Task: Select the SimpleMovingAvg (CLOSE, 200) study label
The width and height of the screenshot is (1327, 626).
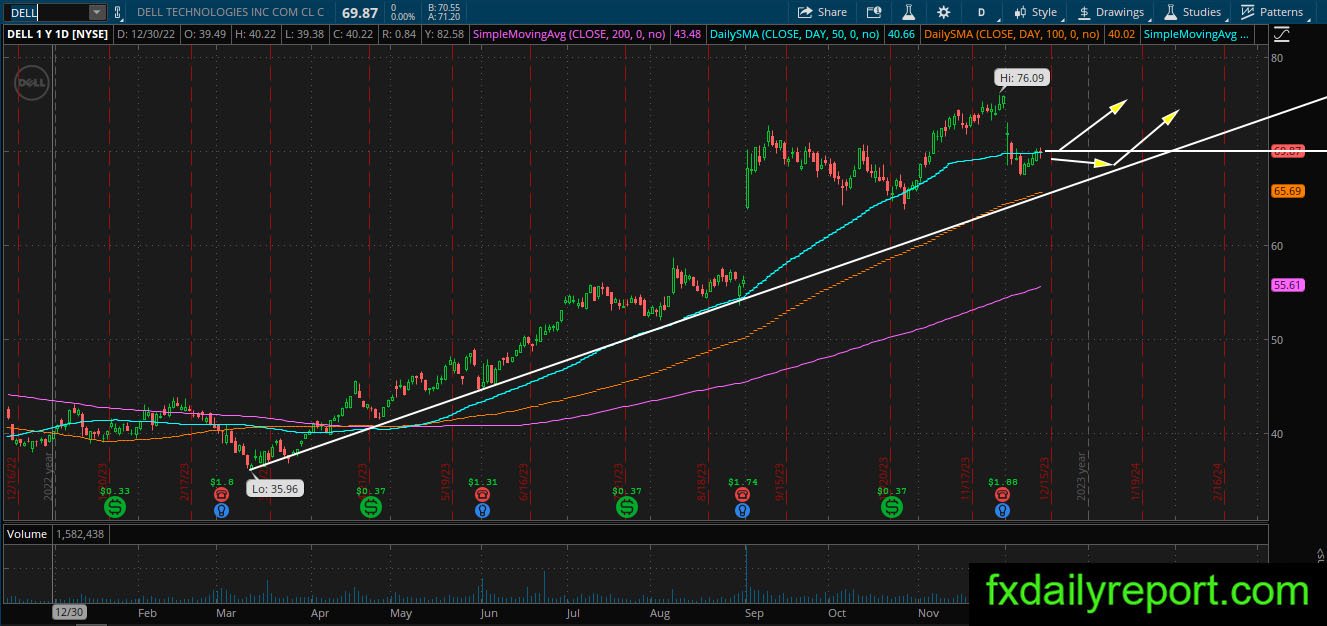Action: pos(570,34)
